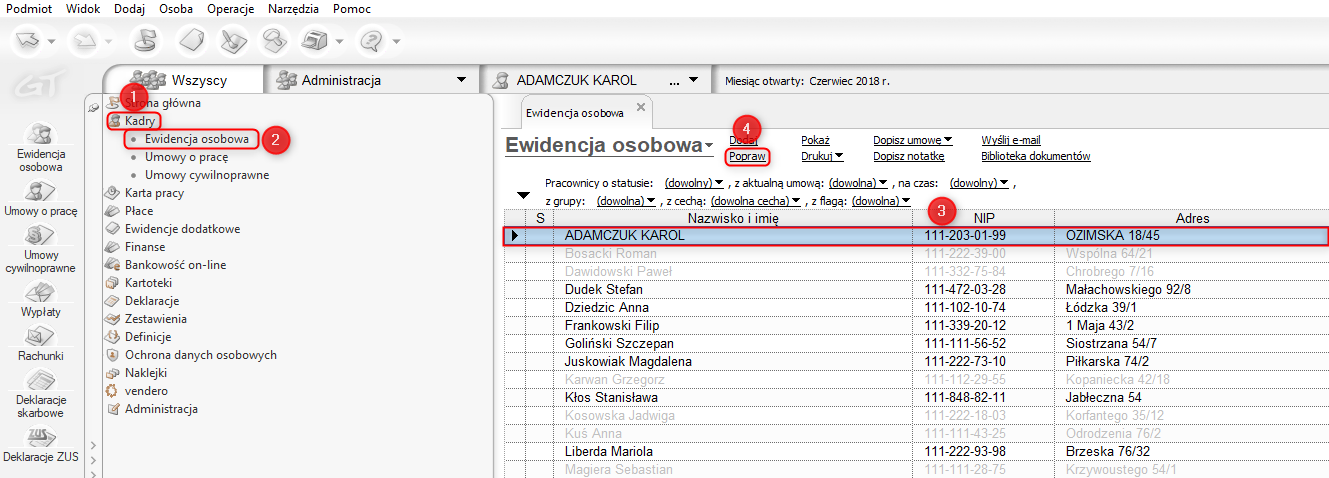
Task: Sort by Nazwisko i imię column header
Action: (x=732, y=218)
